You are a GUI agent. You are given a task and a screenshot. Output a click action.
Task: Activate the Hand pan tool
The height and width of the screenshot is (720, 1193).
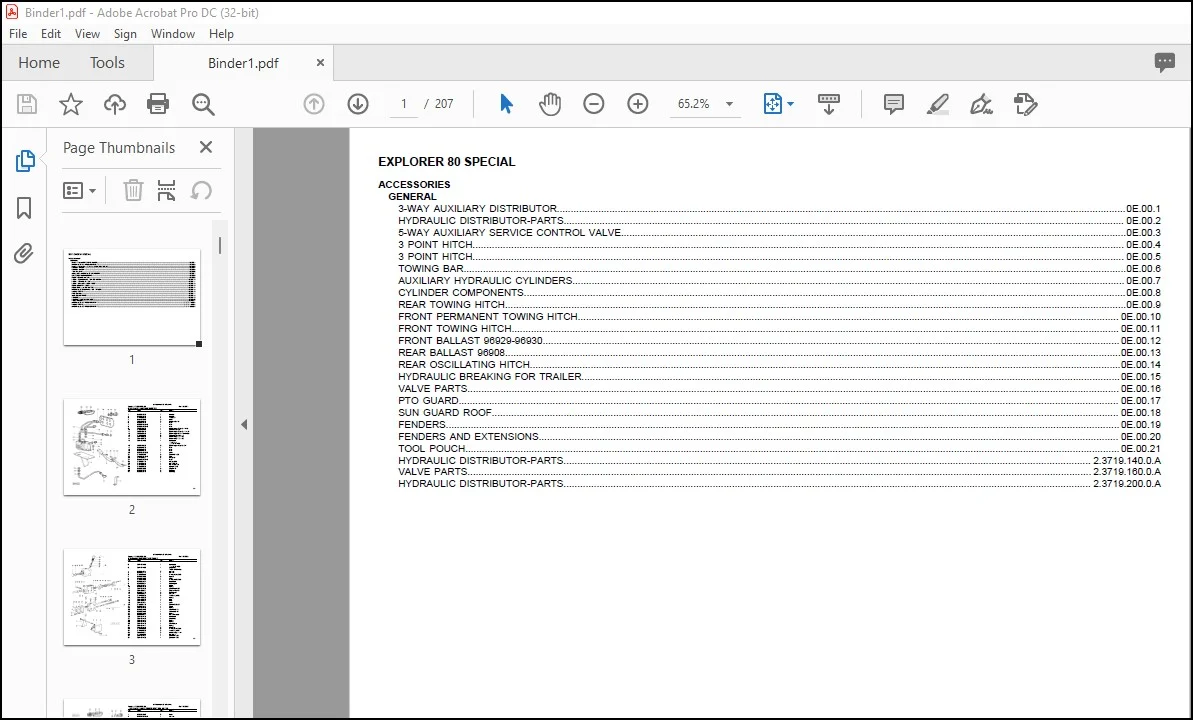pyautogui.click(x=549, y=104)
